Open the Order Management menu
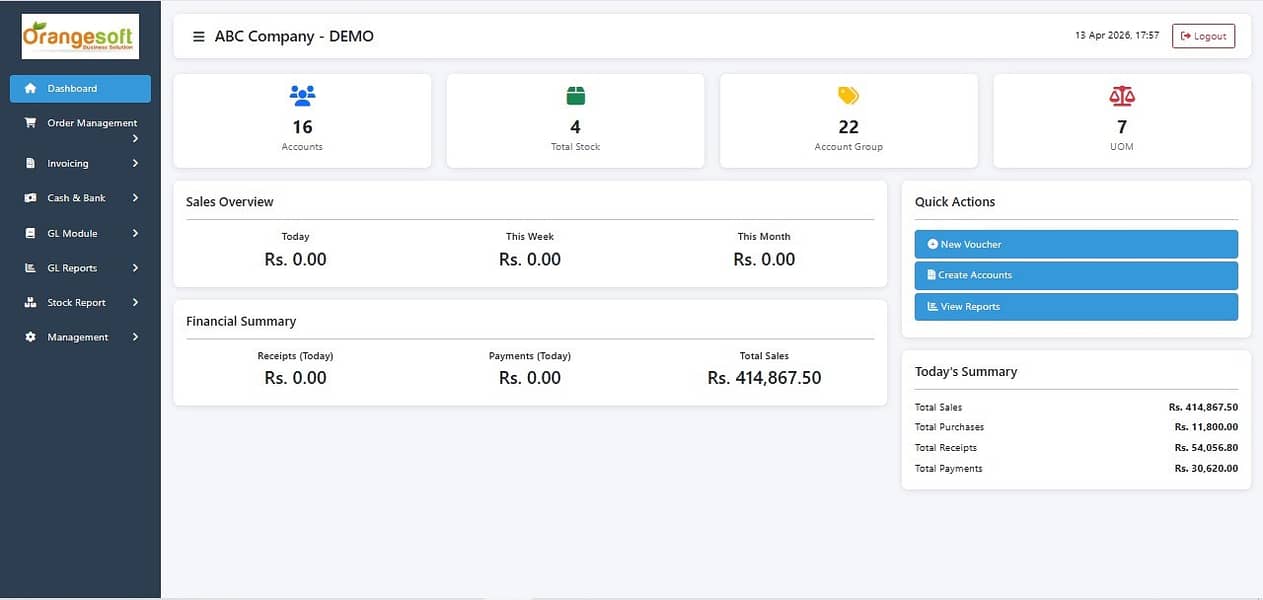The width and height of the screenshot is (1263, 600). coord(80,129)
